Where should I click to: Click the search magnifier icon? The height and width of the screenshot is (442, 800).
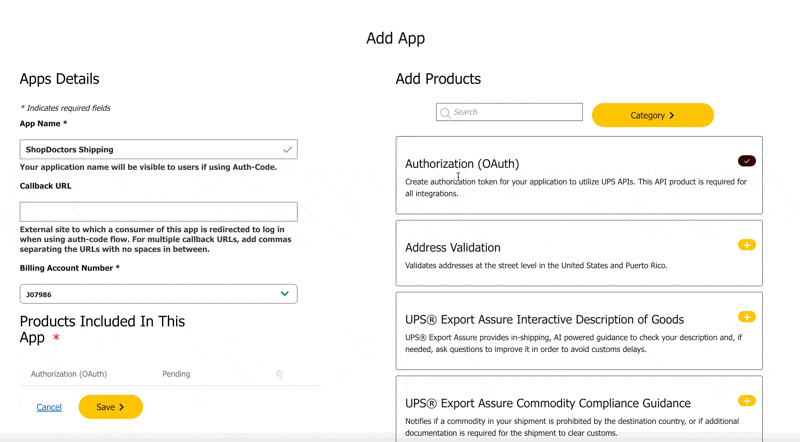[445, 113]
